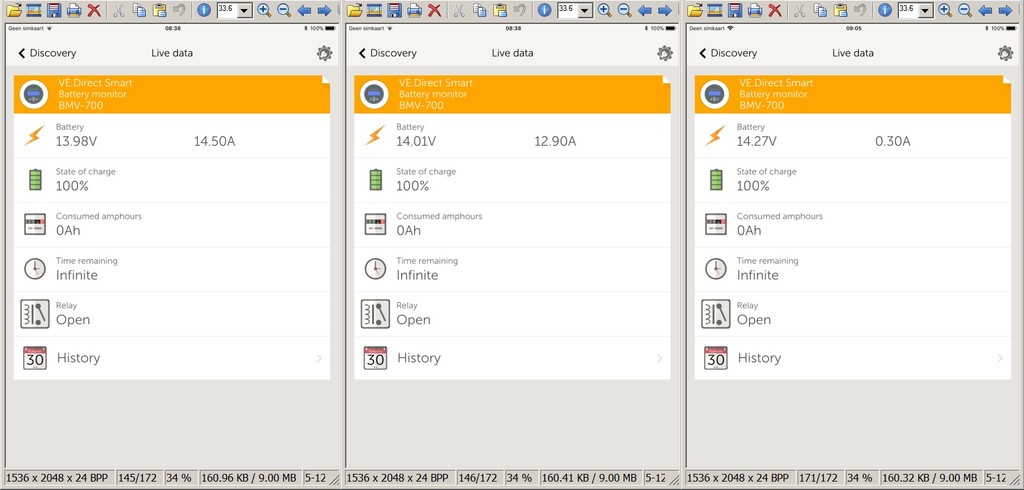Image resolution: width=1024 pixels, height=490 pixels.
Task: Paste into the right viewer window
Action: 840,10
